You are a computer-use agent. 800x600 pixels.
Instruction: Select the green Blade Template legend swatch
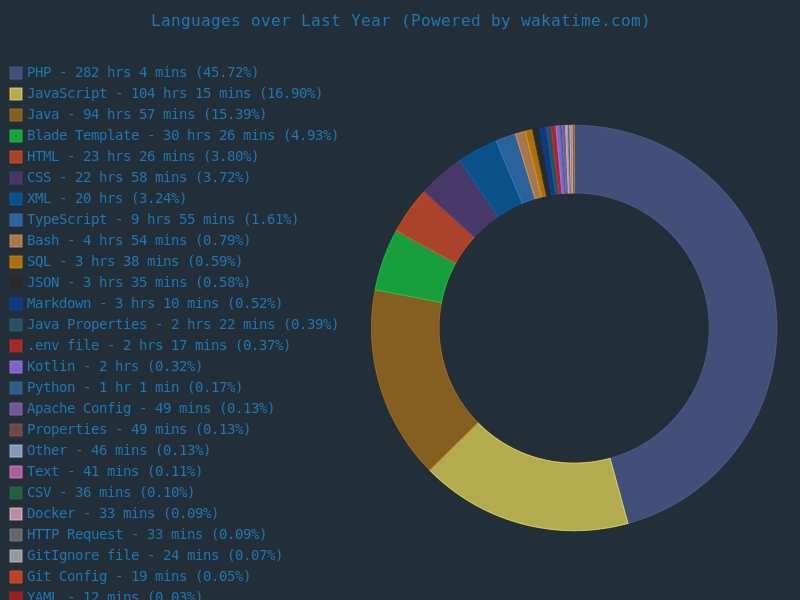[16, 136]
